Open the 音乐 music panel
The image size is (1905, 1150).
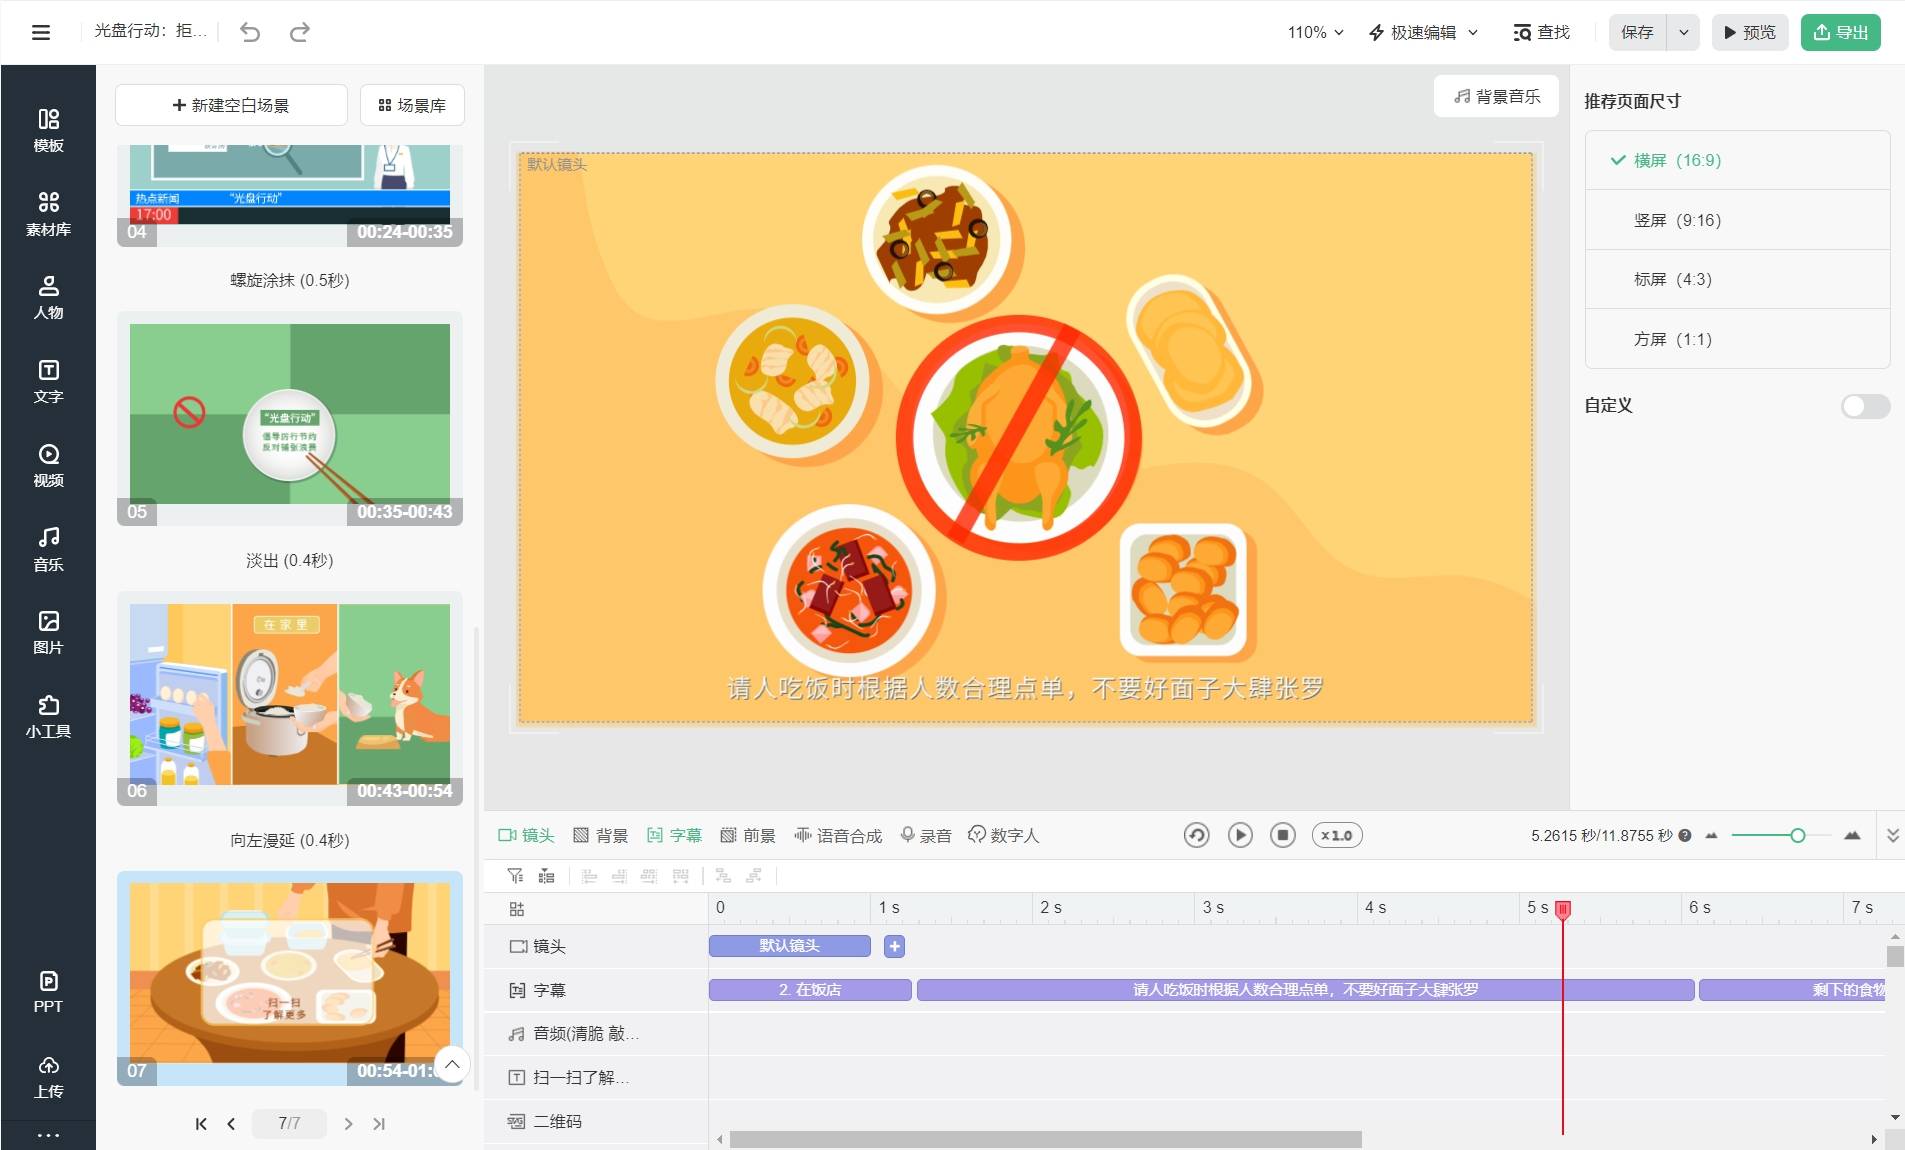point(48,549)
